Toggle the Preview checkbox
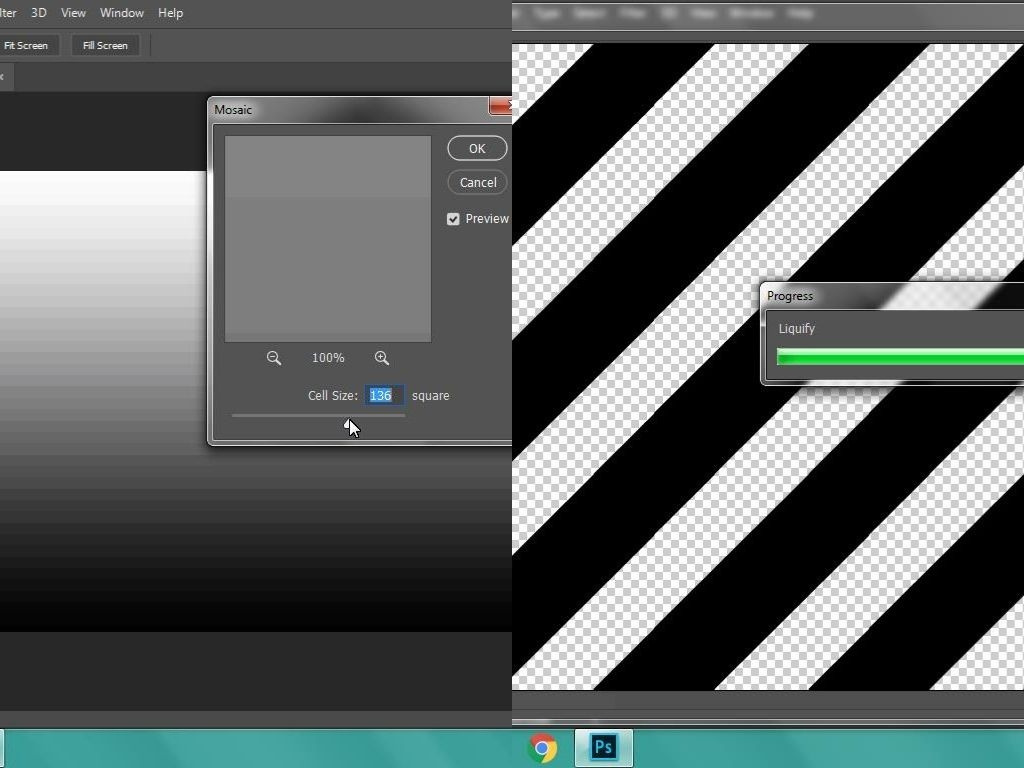 [x=453, y=218]
